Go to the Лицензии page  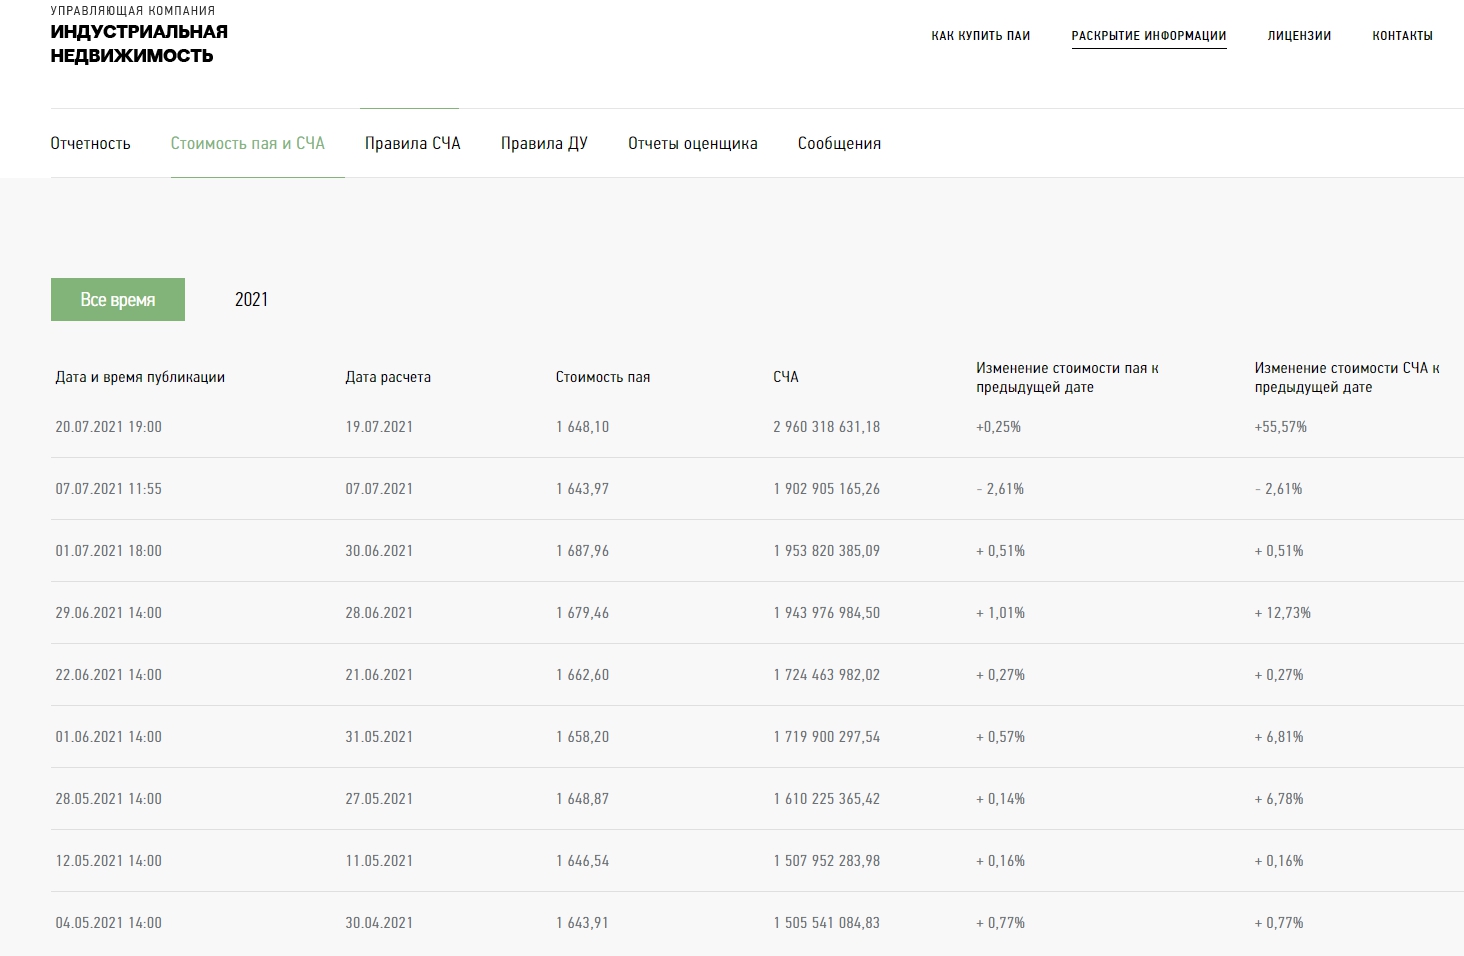pos(1299,36)
